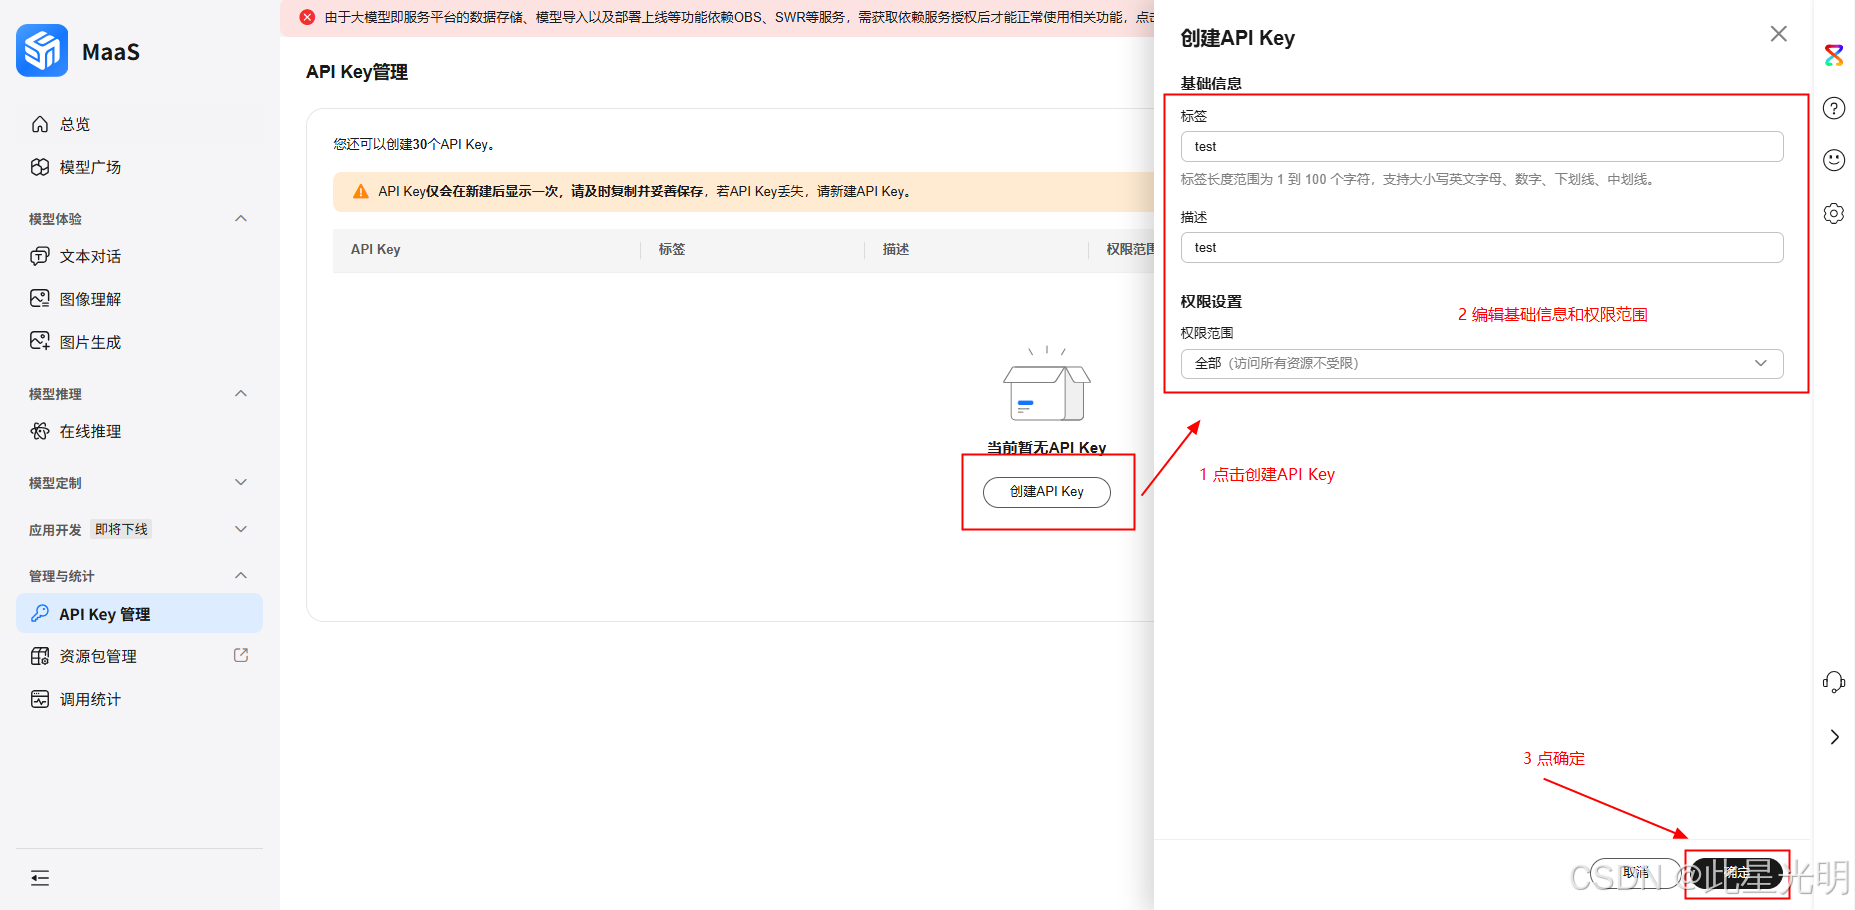This screenshot has height=910, width=1855.
Task: Collapse the 模型体验 section
Action: click(x=240, y=218)
